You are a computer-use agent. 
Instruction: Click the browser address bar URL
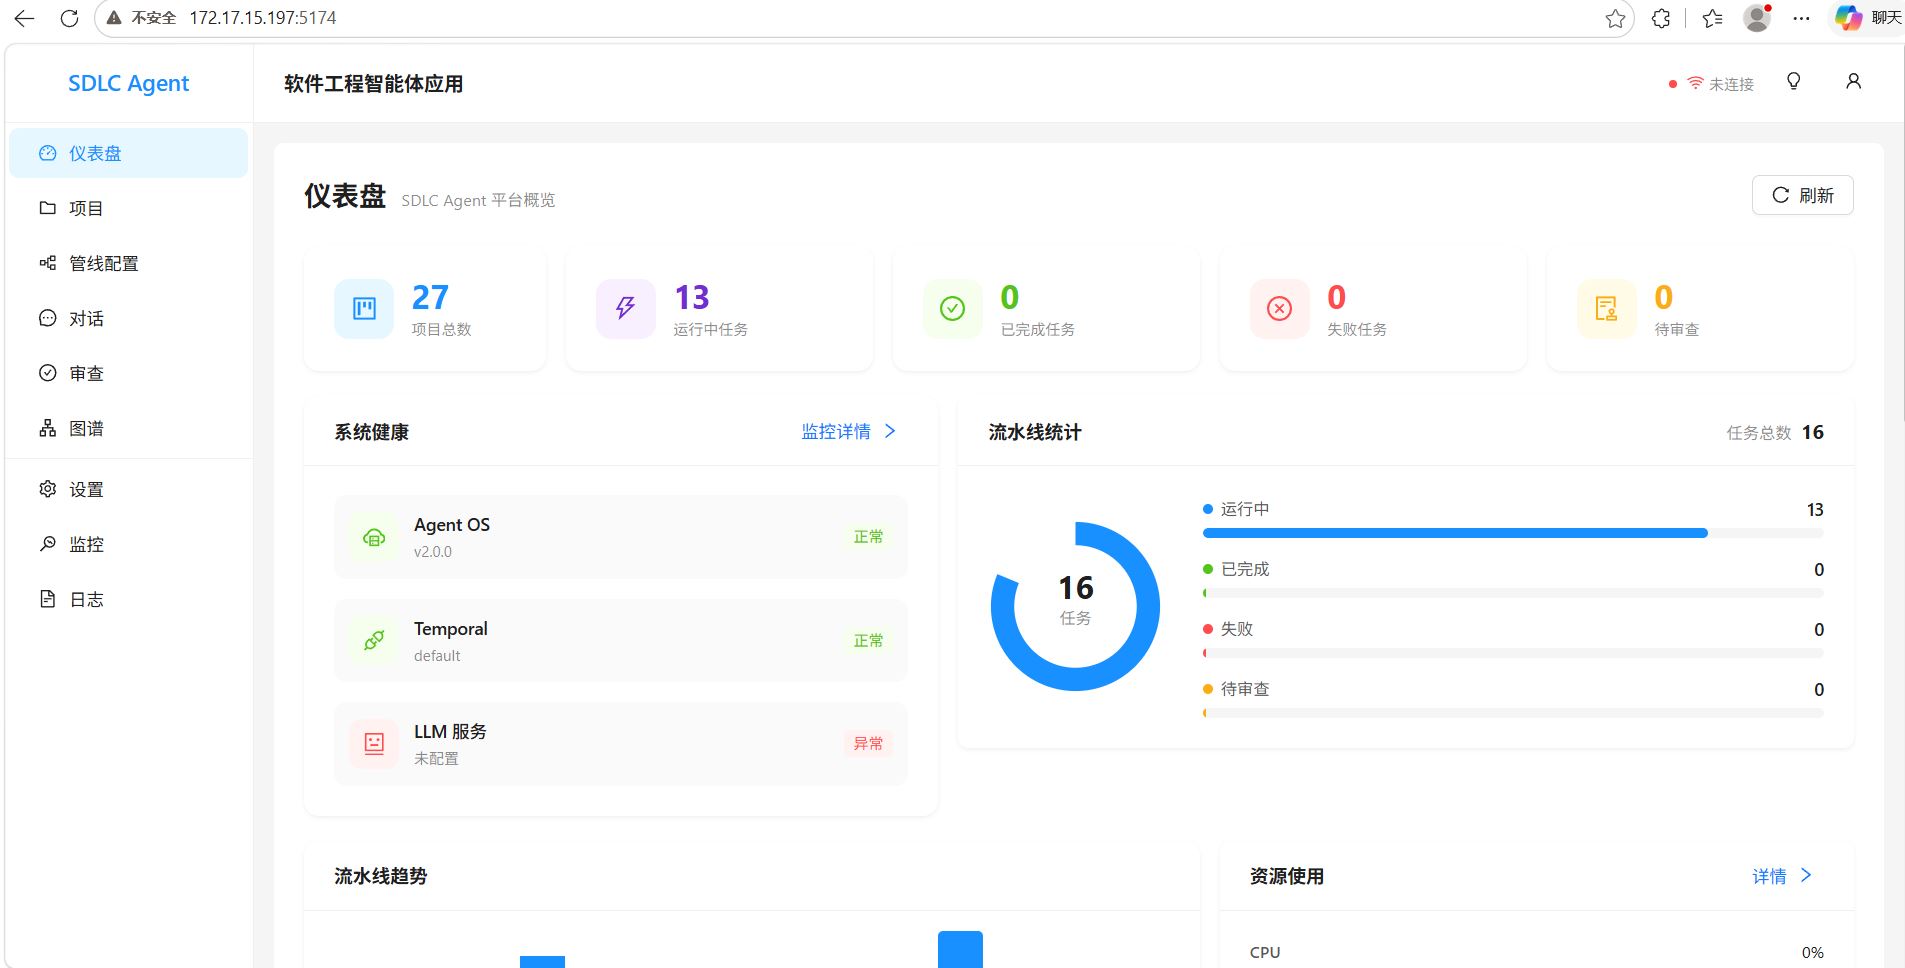tap(263, 18)
